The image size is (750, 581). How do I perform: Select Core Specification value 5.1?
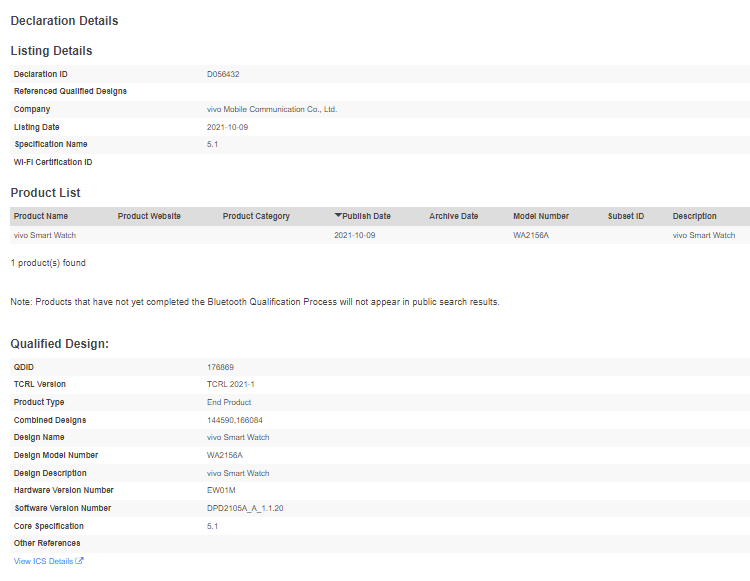[x=212, y=526]
